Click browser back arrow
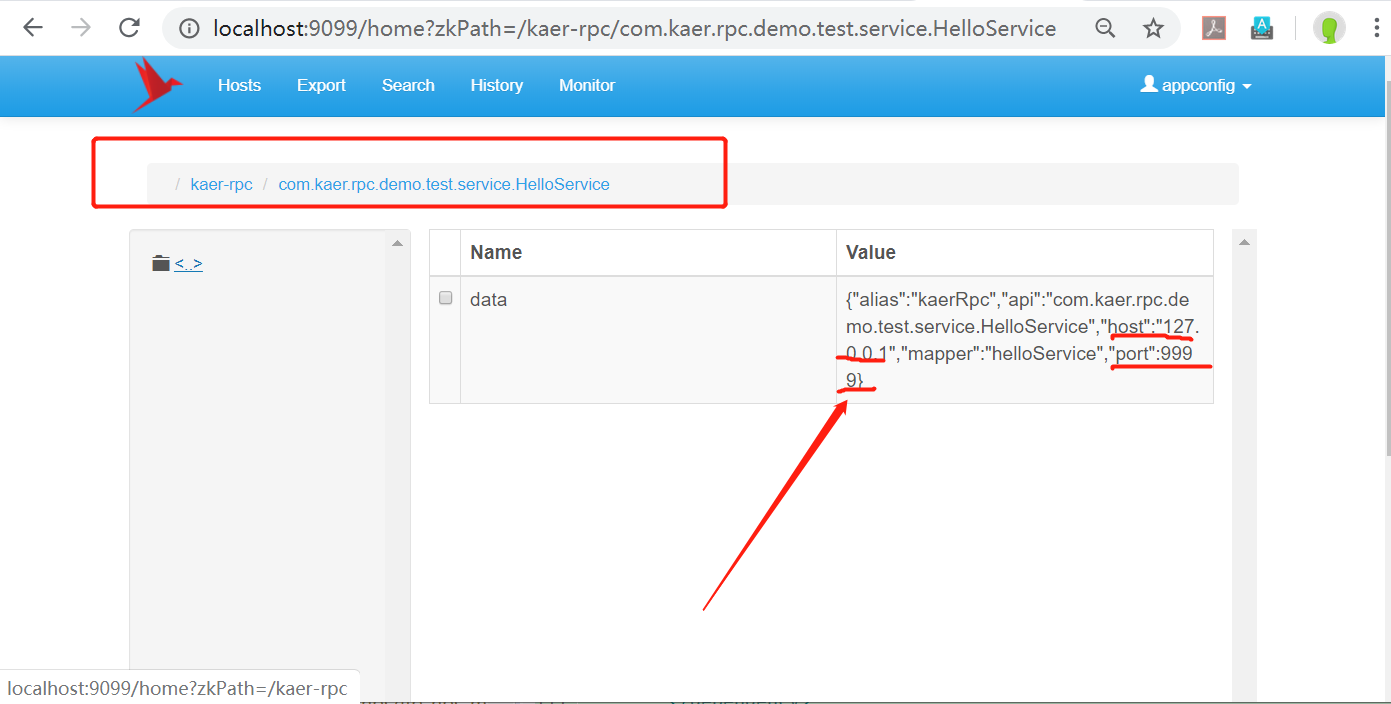Image resolution: width=1391 pixels, height=704 pixels. point(33,28)
